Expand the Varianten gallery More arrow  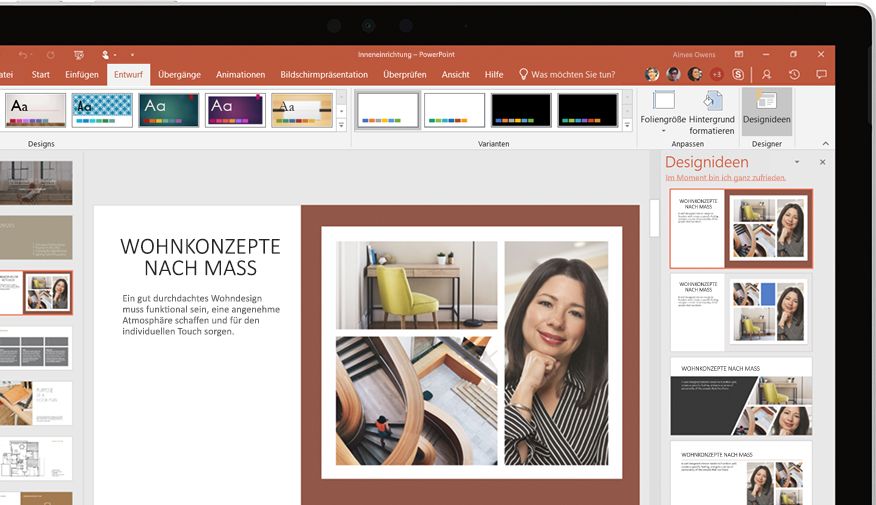tap(627, 125)
